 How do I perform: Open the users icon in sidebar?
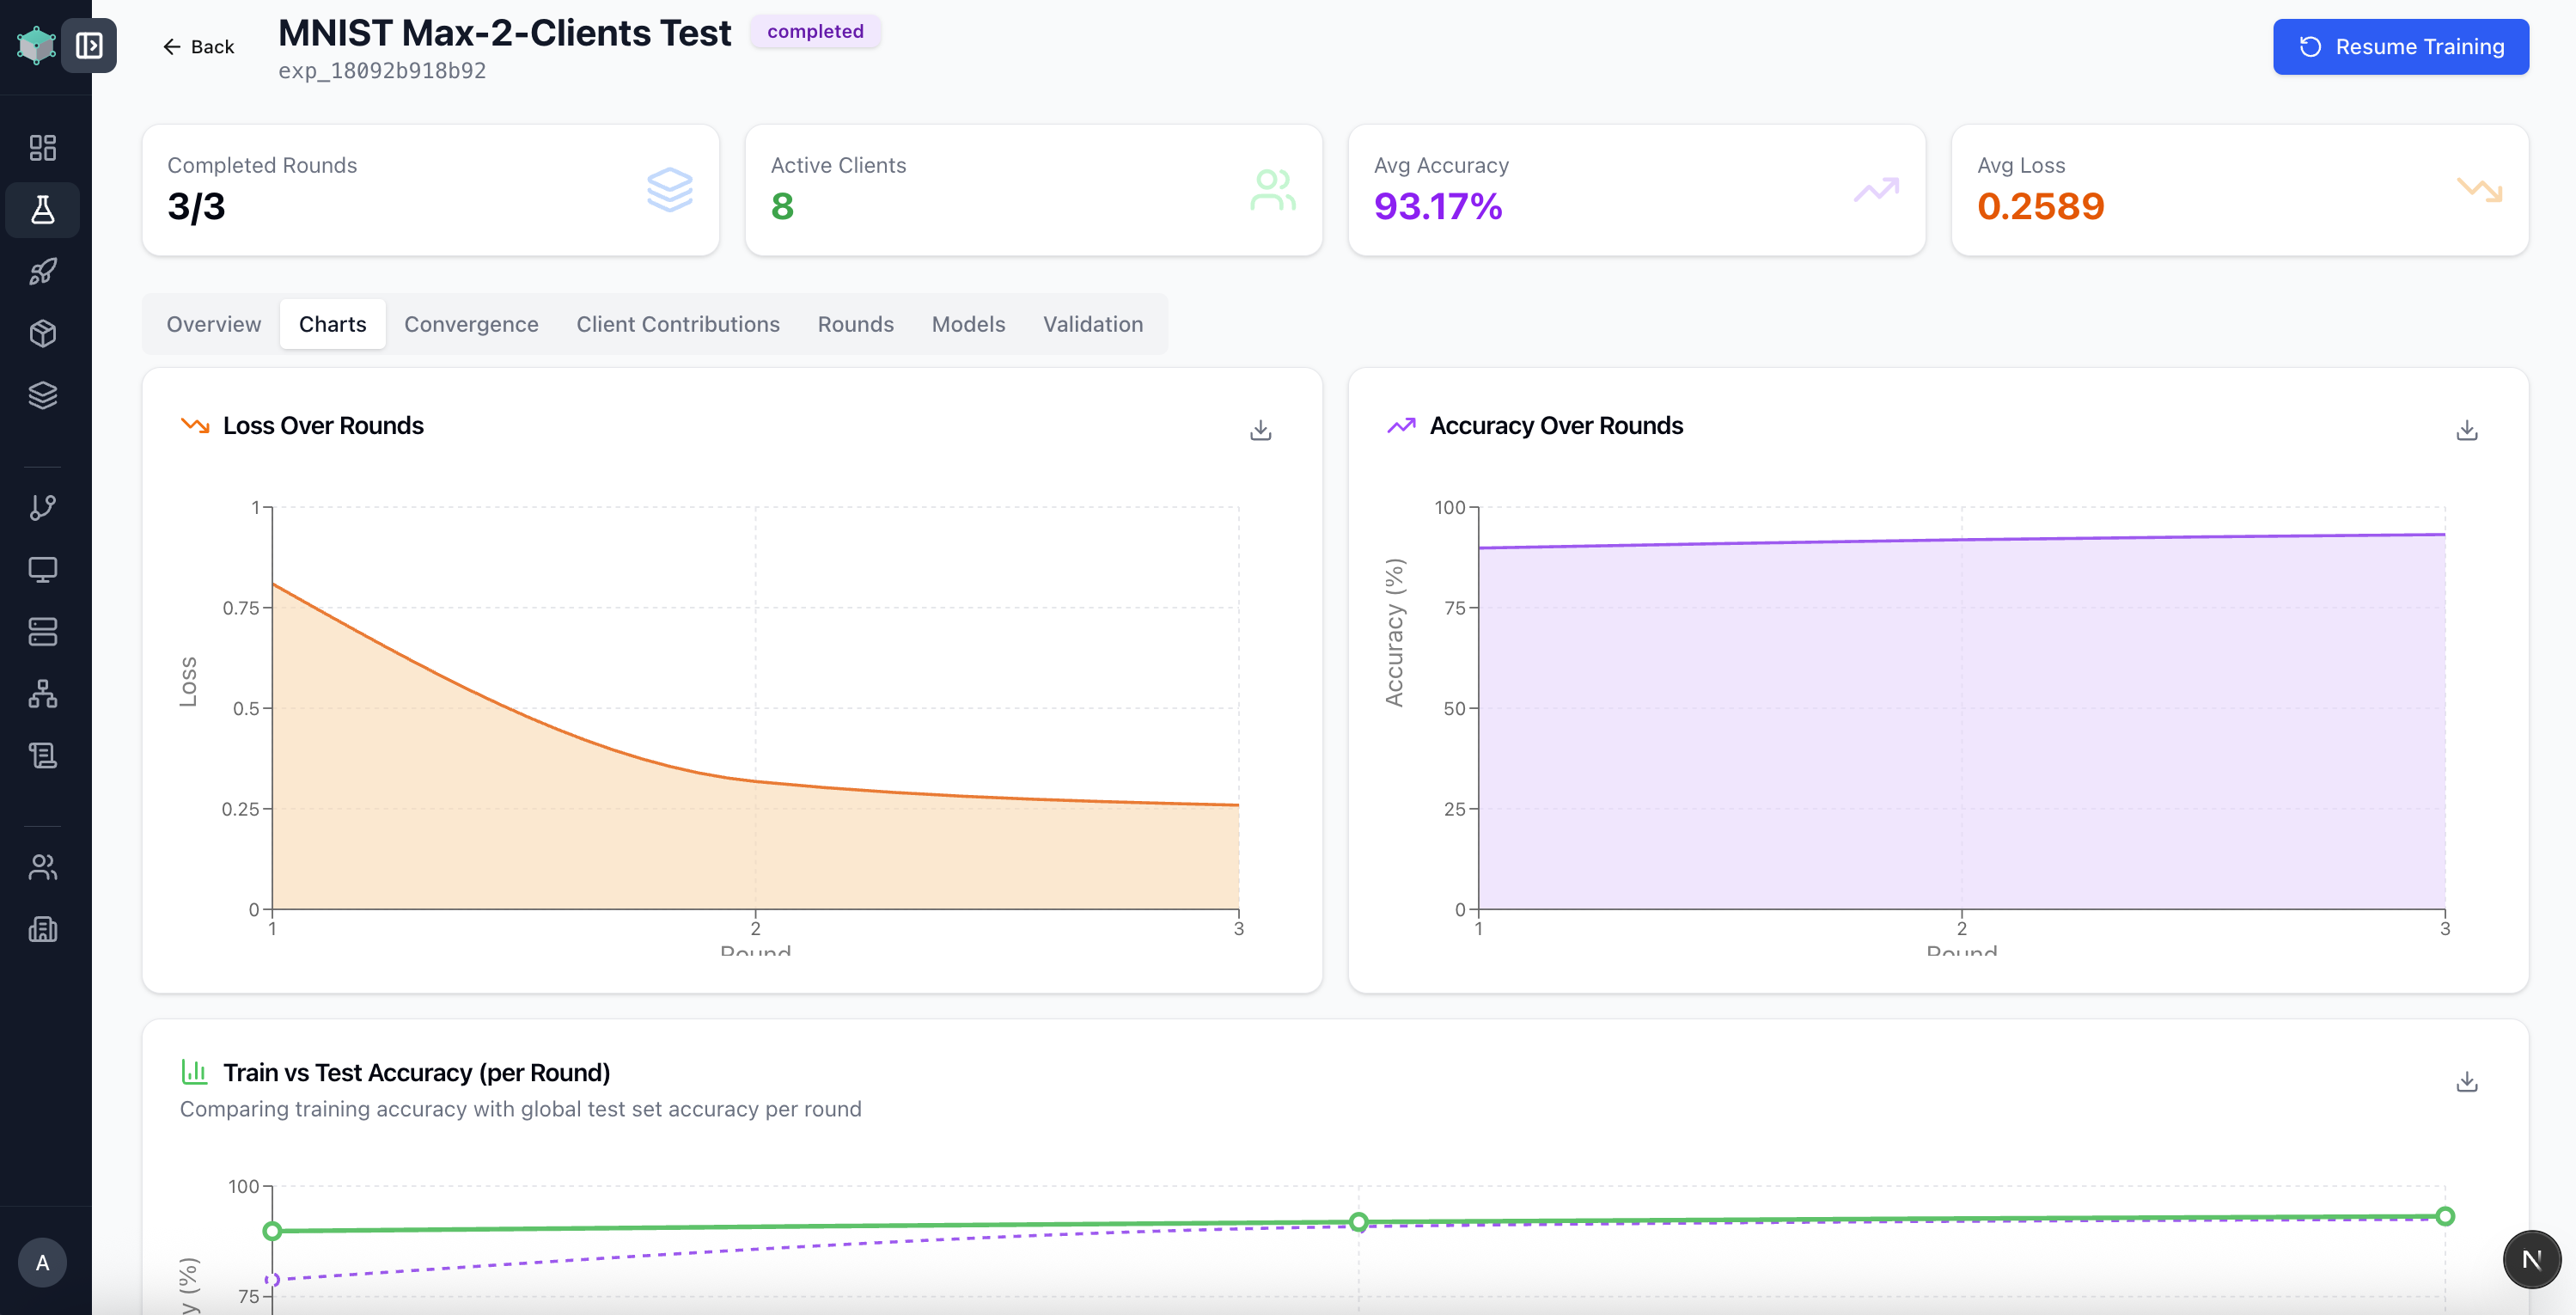[x=42, y=867]
